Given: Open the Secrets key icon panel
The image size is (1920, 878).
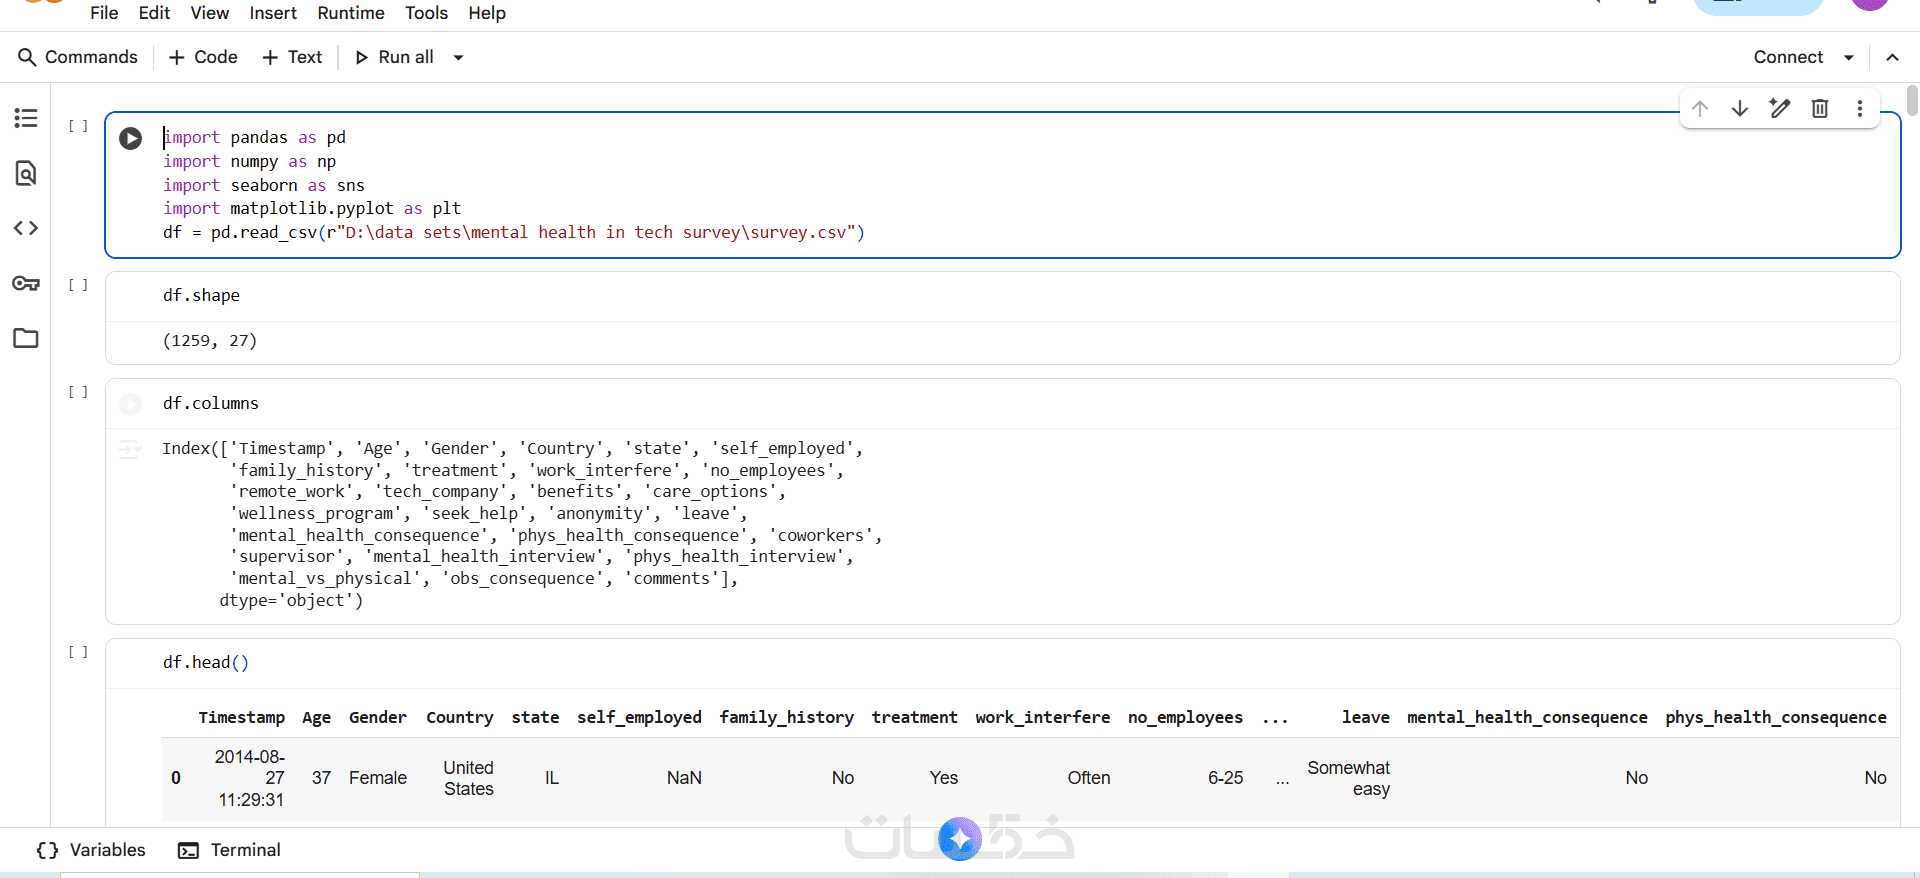Looking at the screenshot, I should [x=26, y=283].
